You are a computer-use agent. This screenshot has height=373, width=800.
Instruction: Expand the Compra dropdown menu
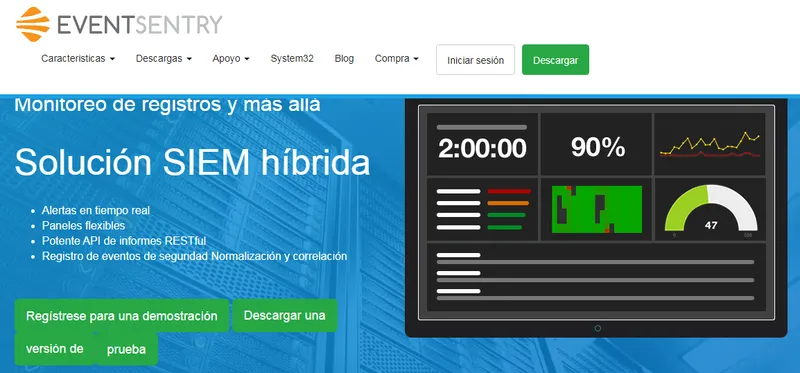[x=396, y=59]
